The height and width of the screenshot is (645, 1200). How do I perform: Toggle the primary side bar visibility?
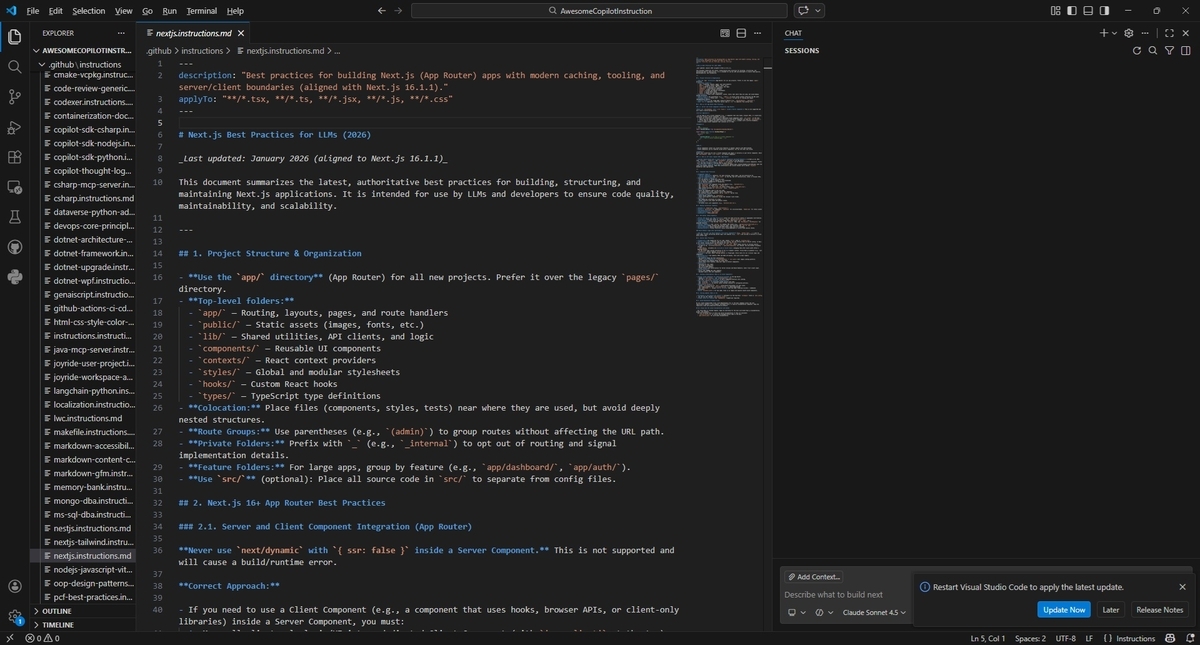[1073, 11]
